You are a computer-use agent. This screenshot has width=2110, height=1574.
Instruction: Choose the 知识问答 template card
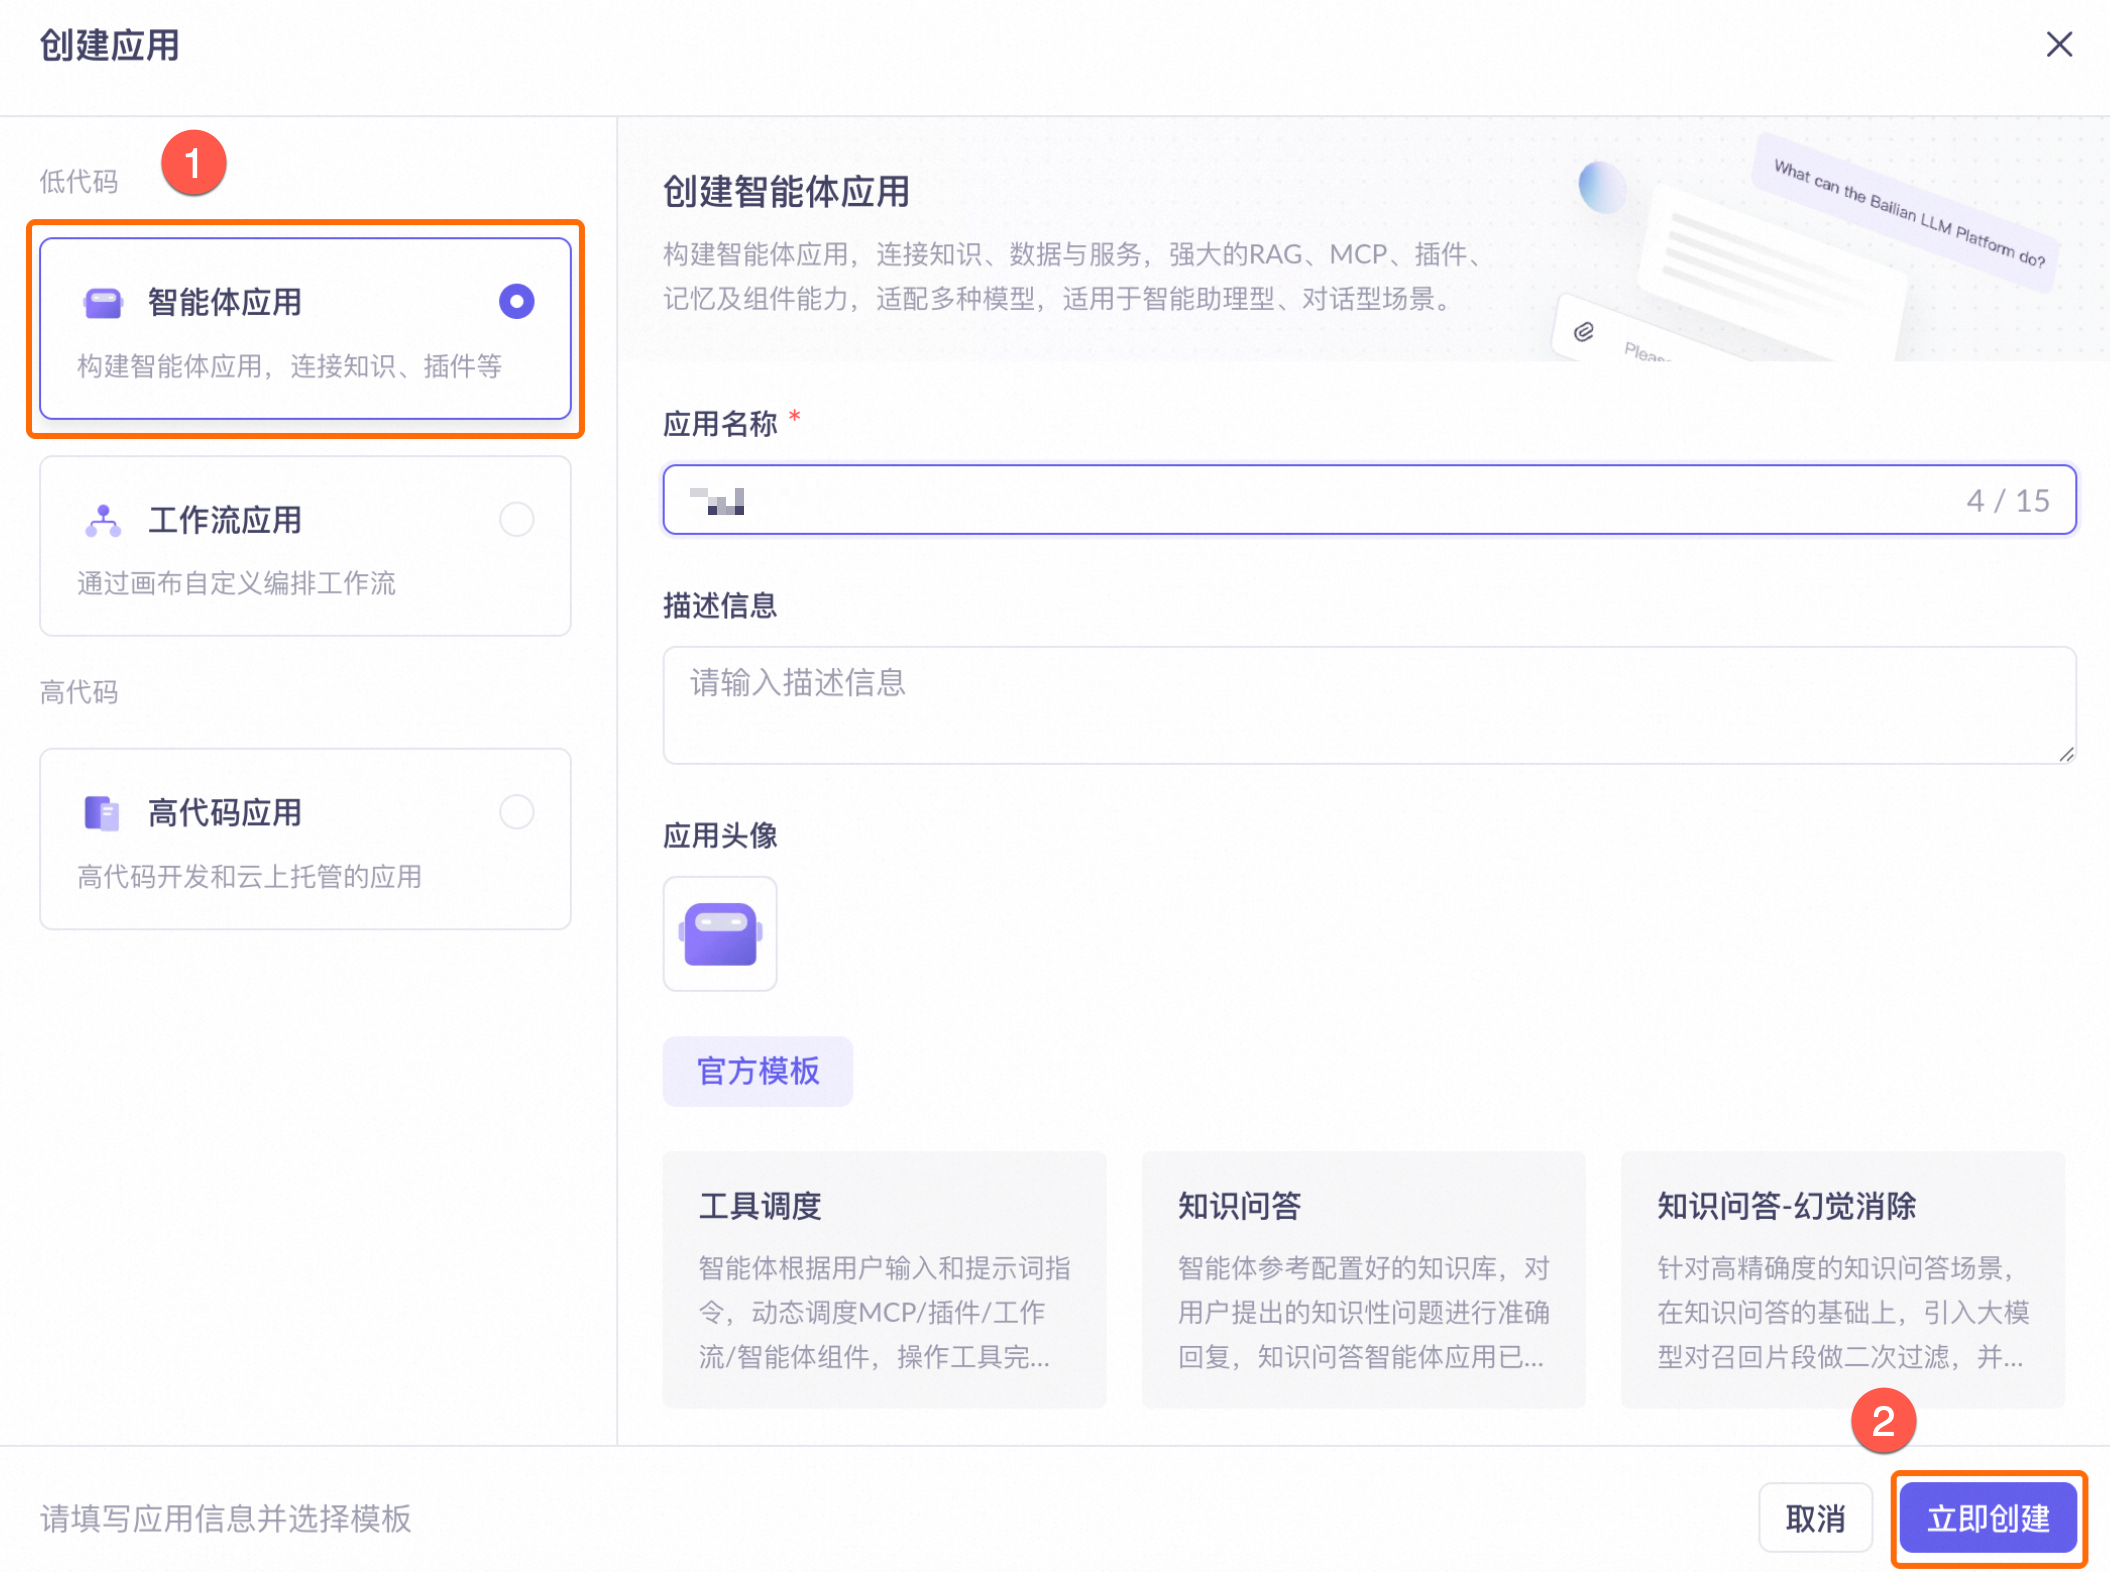(x=1363, y=1279)
